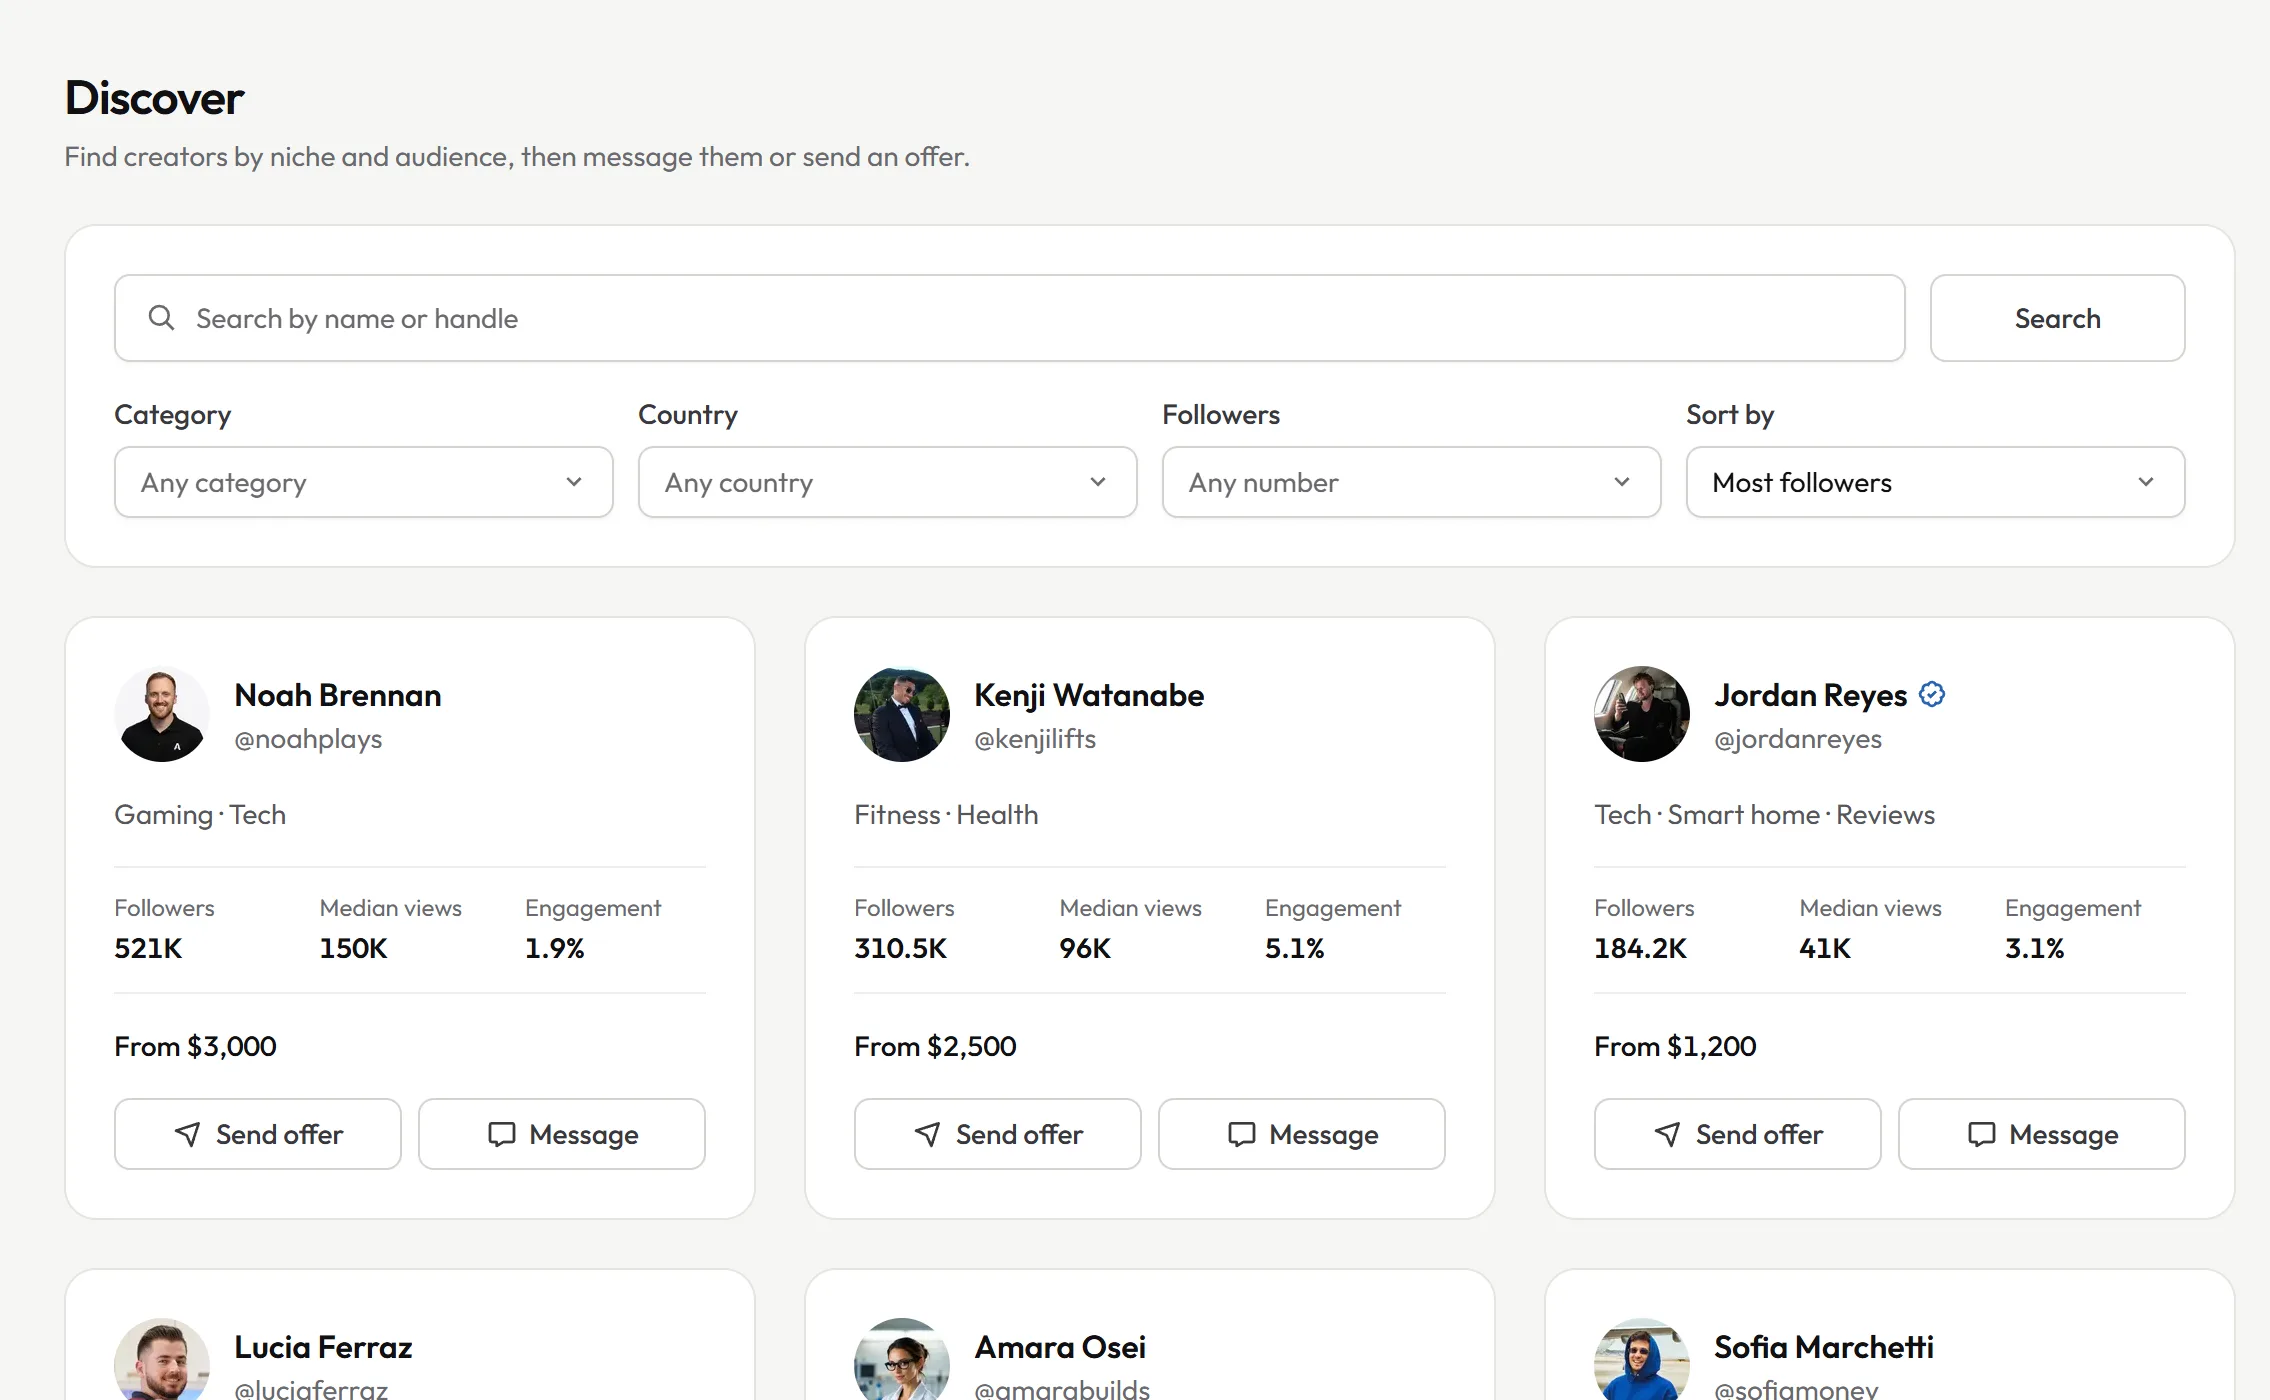Click the Tech · Smart home · Reviews tags
Viewport: 2270px width, 1400px height.
point(1764,815)
